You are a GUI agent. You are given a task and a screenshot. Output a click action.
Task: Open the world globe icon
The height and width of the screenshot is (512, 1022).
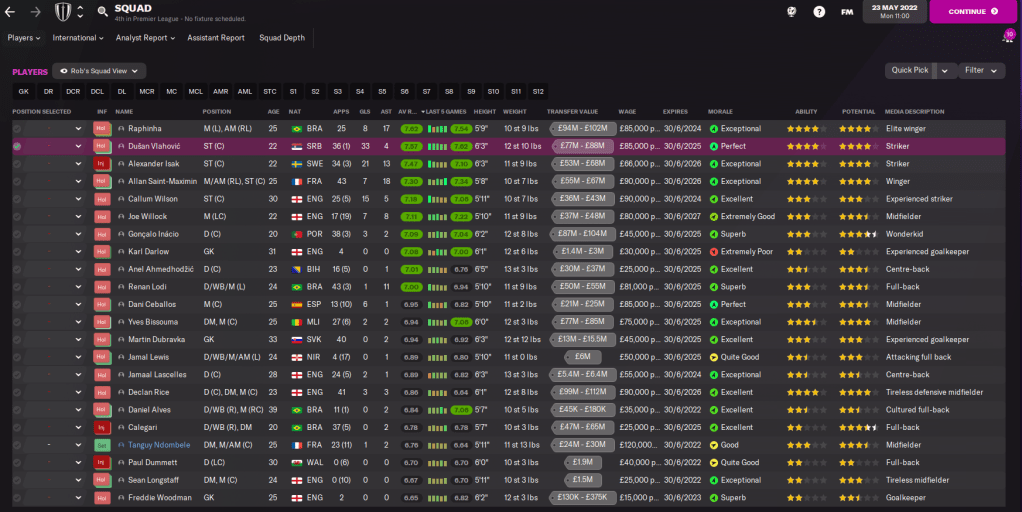789,12
